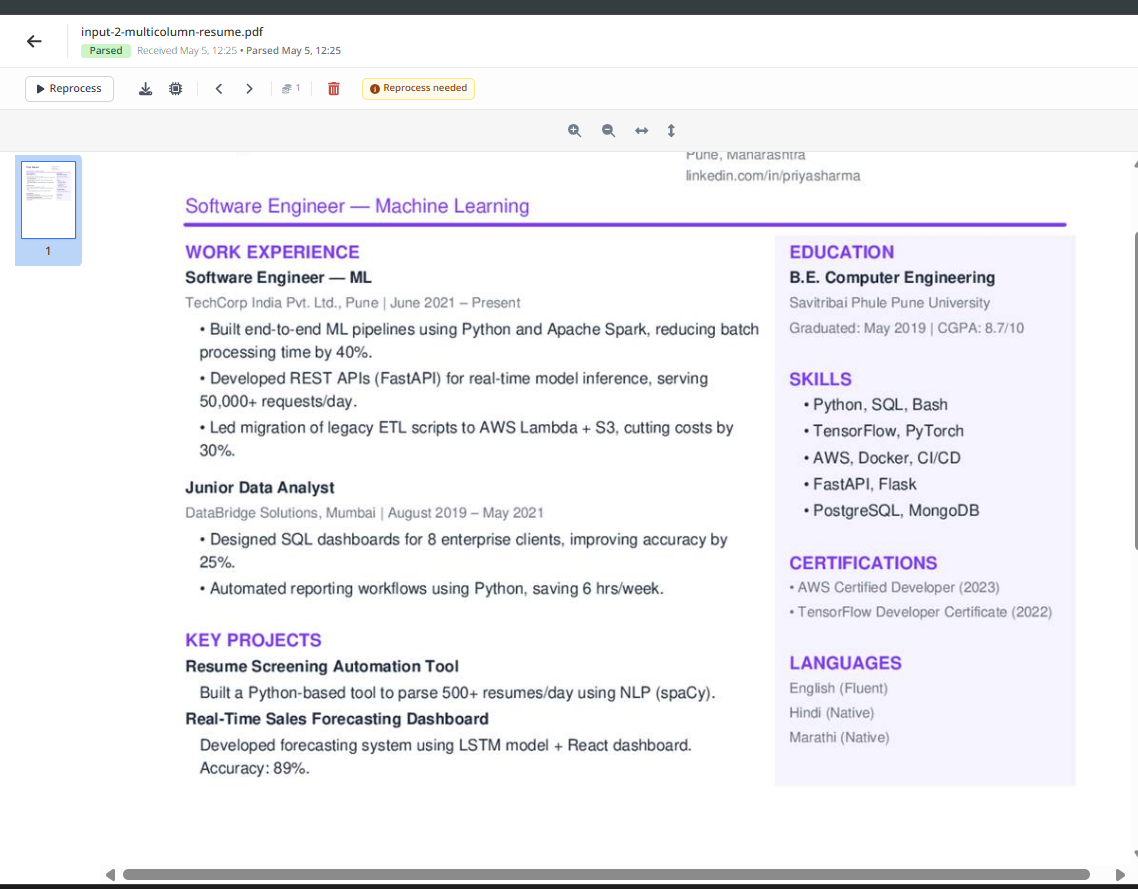Click bullet about REST APIs (FastAPI)
The height and width of the screenshot is (889, 1138).
pos(454,390)
